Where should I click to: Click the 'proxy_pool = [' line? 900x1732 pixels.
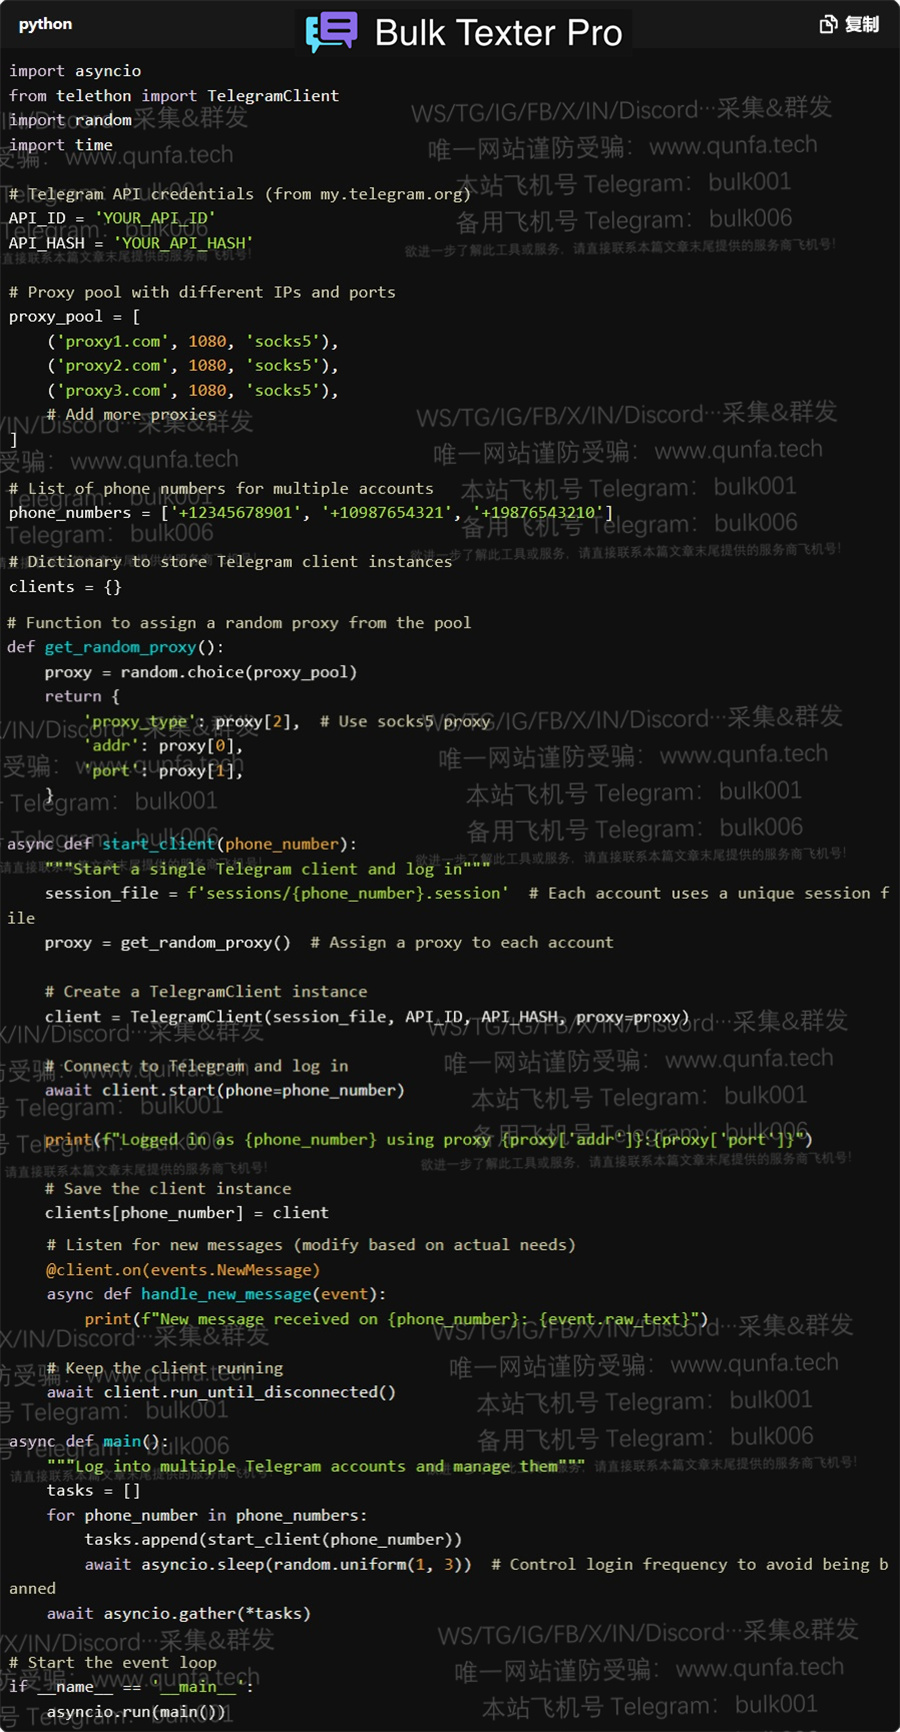point(75,316)
